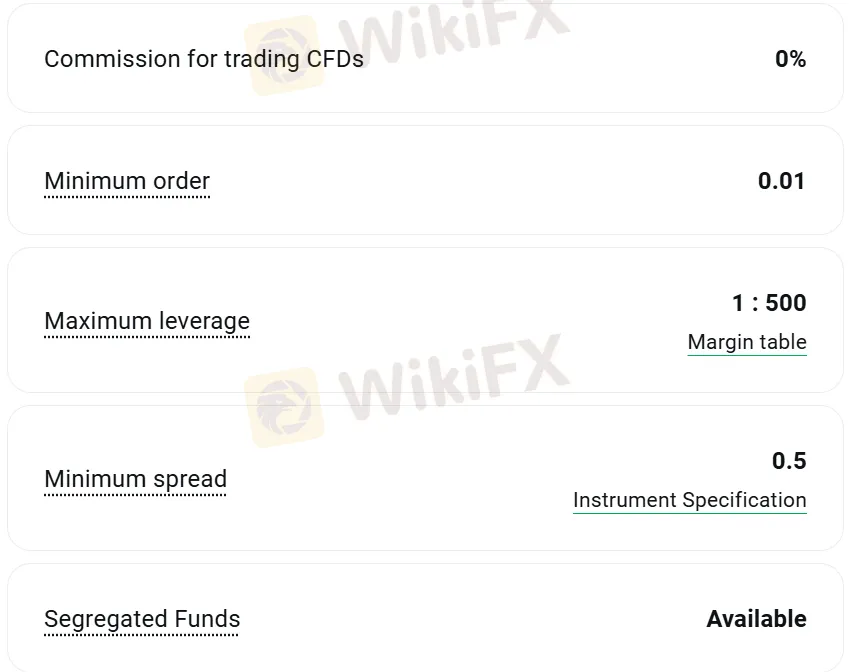This screenshot has height=672, width=849.
Task: Click the Available status for Segregated Funds
Action: coord(757,619)
